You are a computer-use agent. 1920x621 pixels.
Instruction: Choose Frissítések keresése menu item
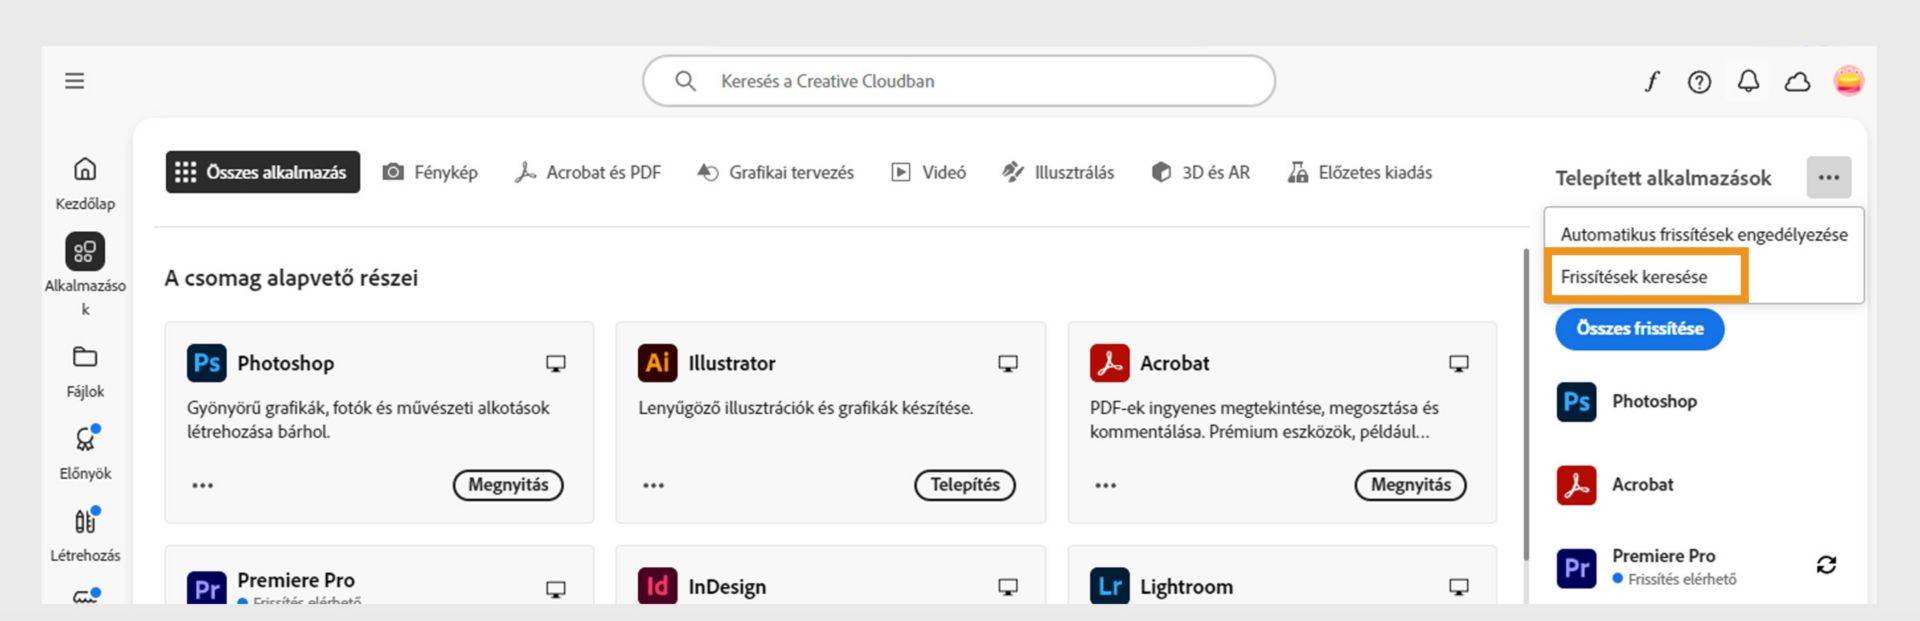point(1634,277)
